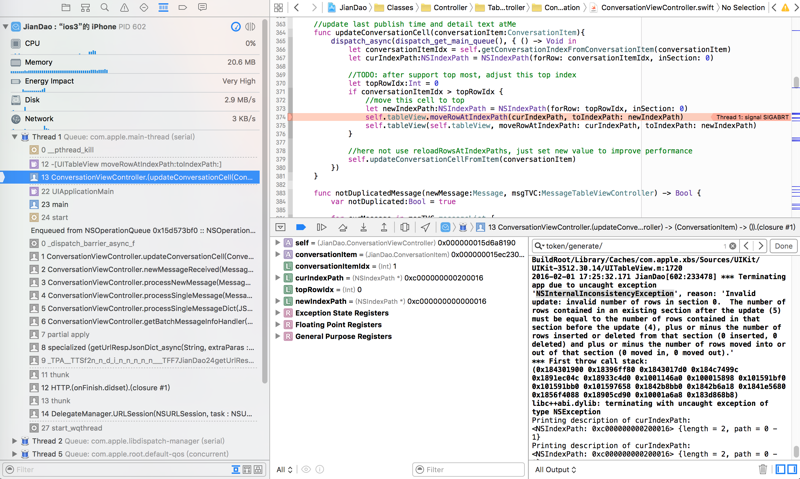This screenshot has height=479, width=800.
Task: Toggle breakpoints activation in debug bar
Action: (x=300, y=228)
